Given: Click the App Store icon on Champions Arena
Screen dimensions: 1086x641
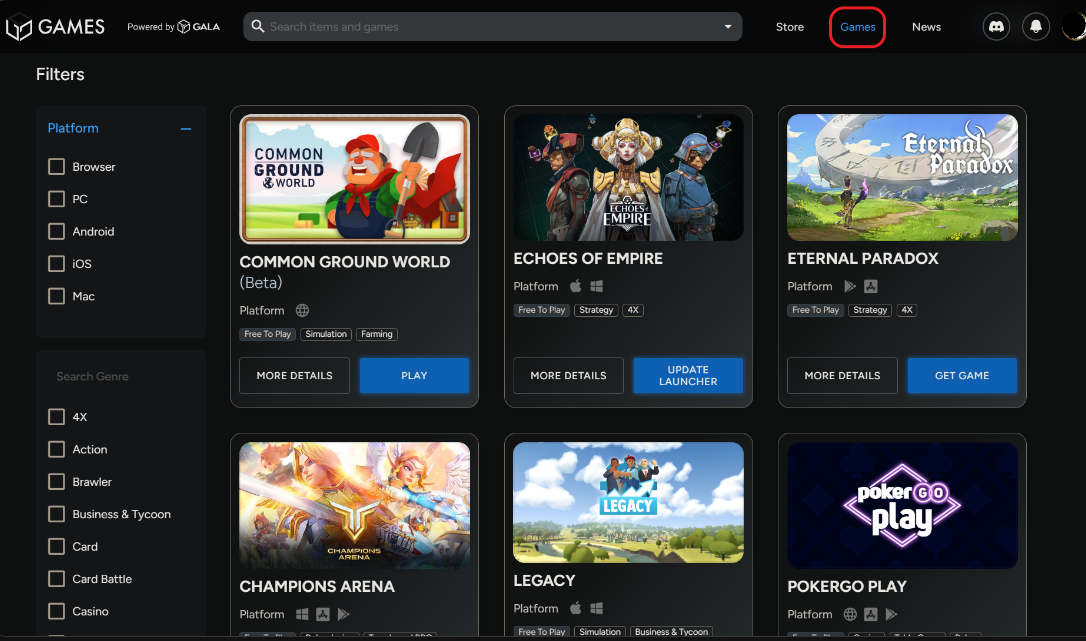Looking at the screenshot, I should [x=323, y=614].
